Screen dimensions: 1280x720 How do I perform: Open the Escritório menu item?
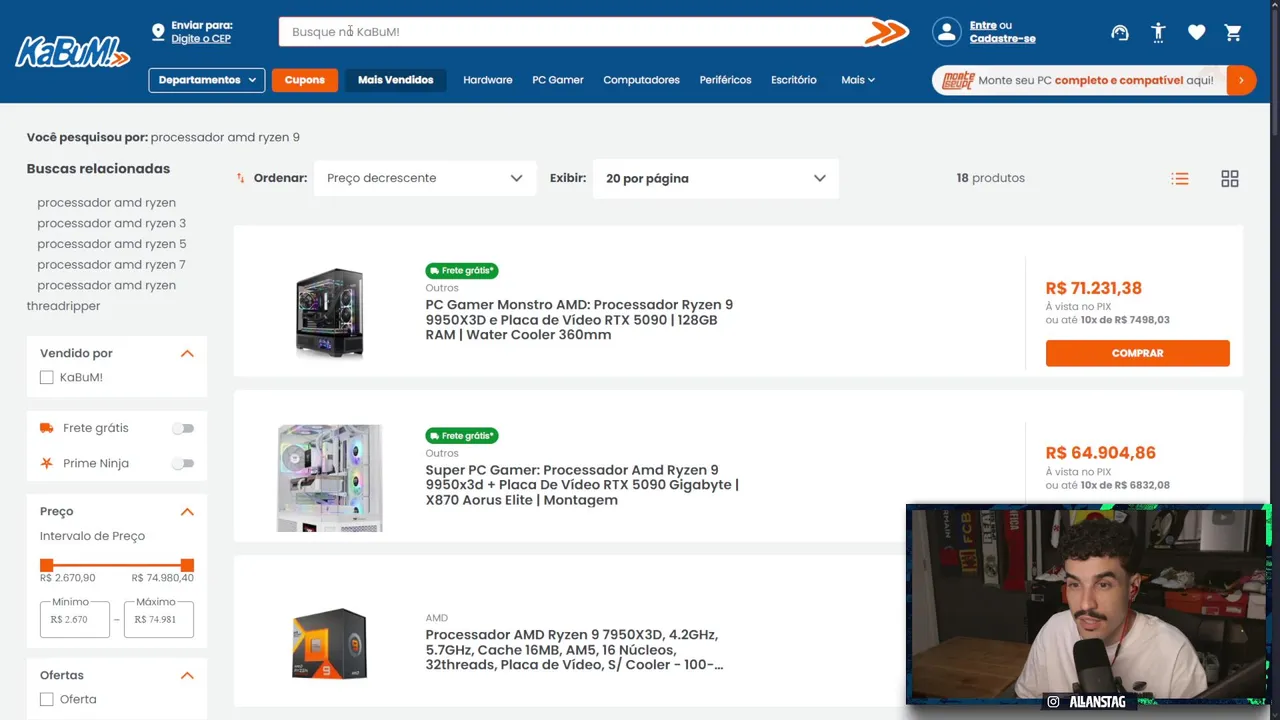(794, 80)
